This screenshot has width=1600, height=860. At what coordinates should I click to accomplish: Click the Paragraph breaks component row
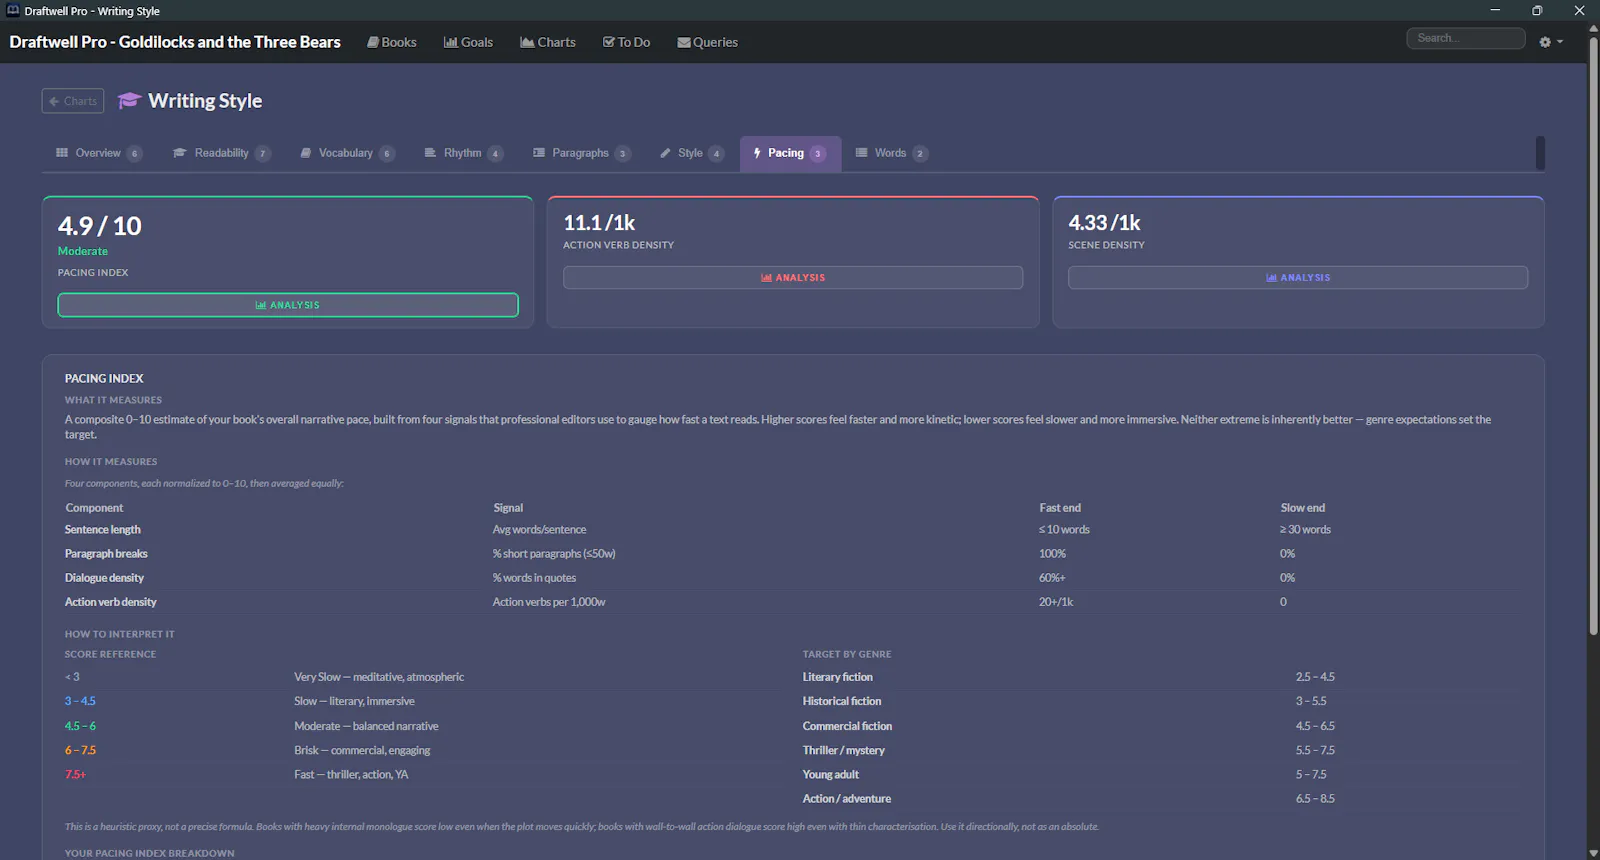tap(793, 554)
